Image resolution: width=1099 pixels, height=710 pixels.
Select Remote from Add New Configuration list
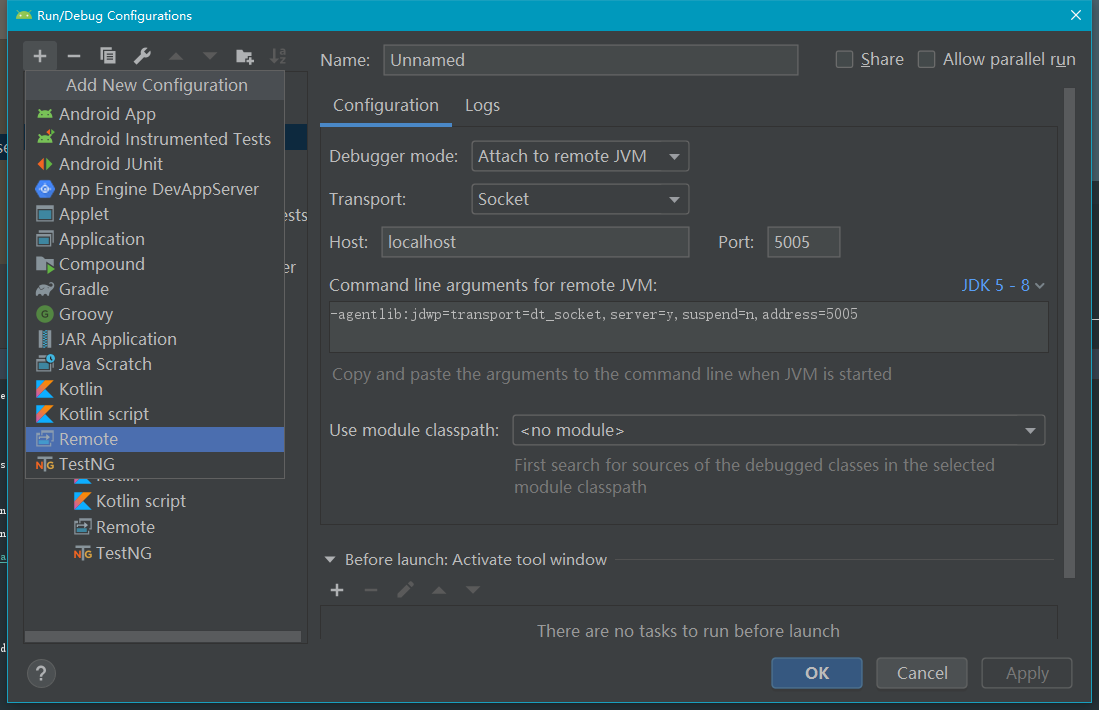tap(88, 439)
